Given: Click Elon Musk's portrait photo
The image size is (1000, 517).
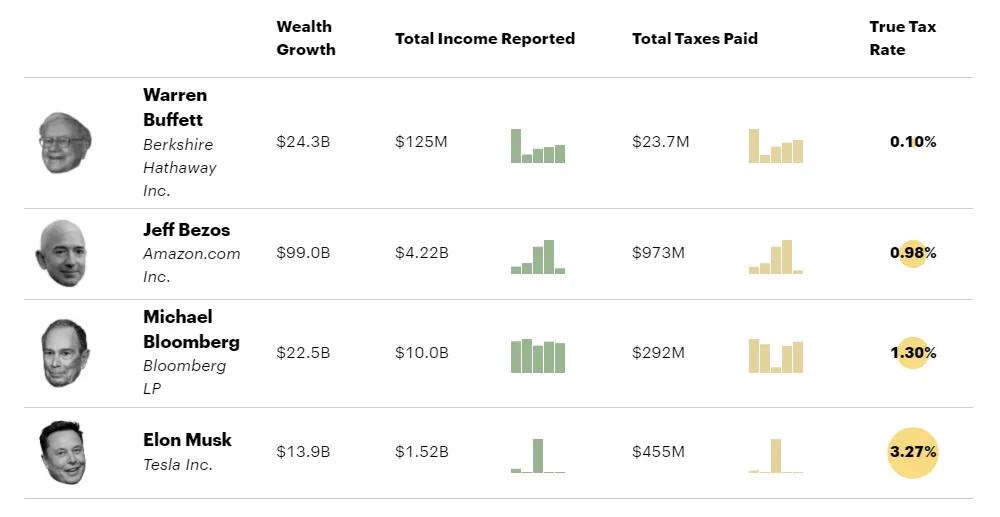Looking at the screenshot, I should click(62, 452).
